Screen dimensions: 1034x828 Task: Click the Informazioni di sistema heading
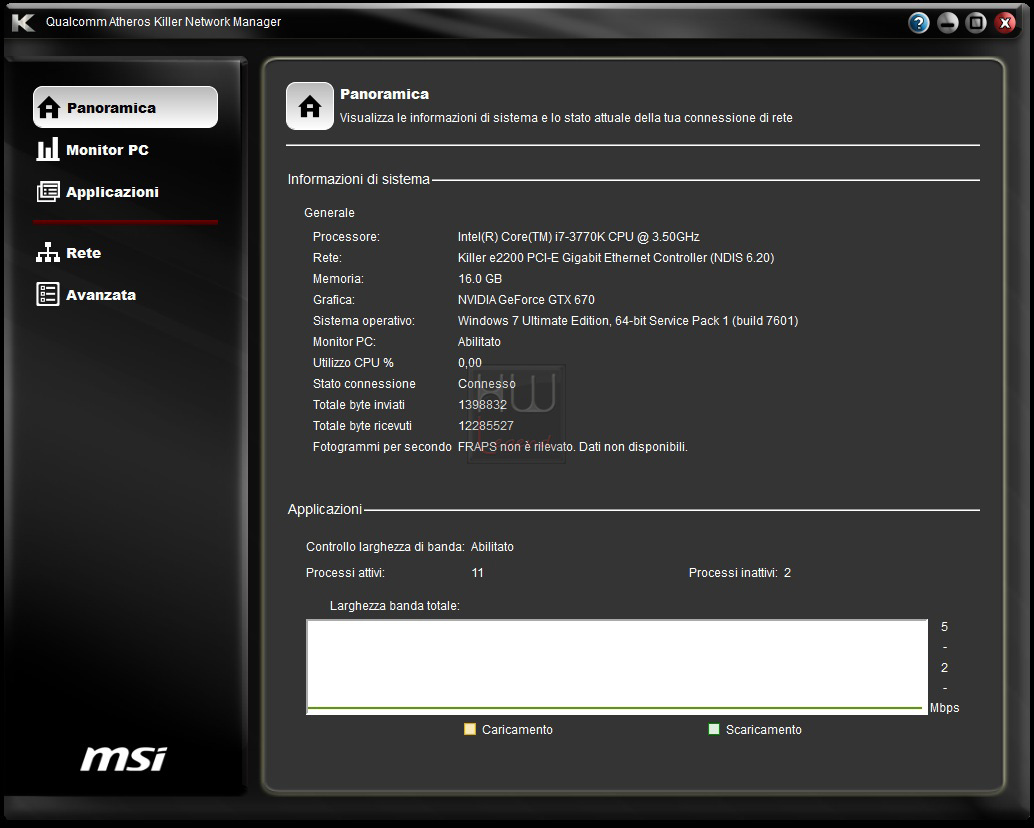click(x=359, y=179)
